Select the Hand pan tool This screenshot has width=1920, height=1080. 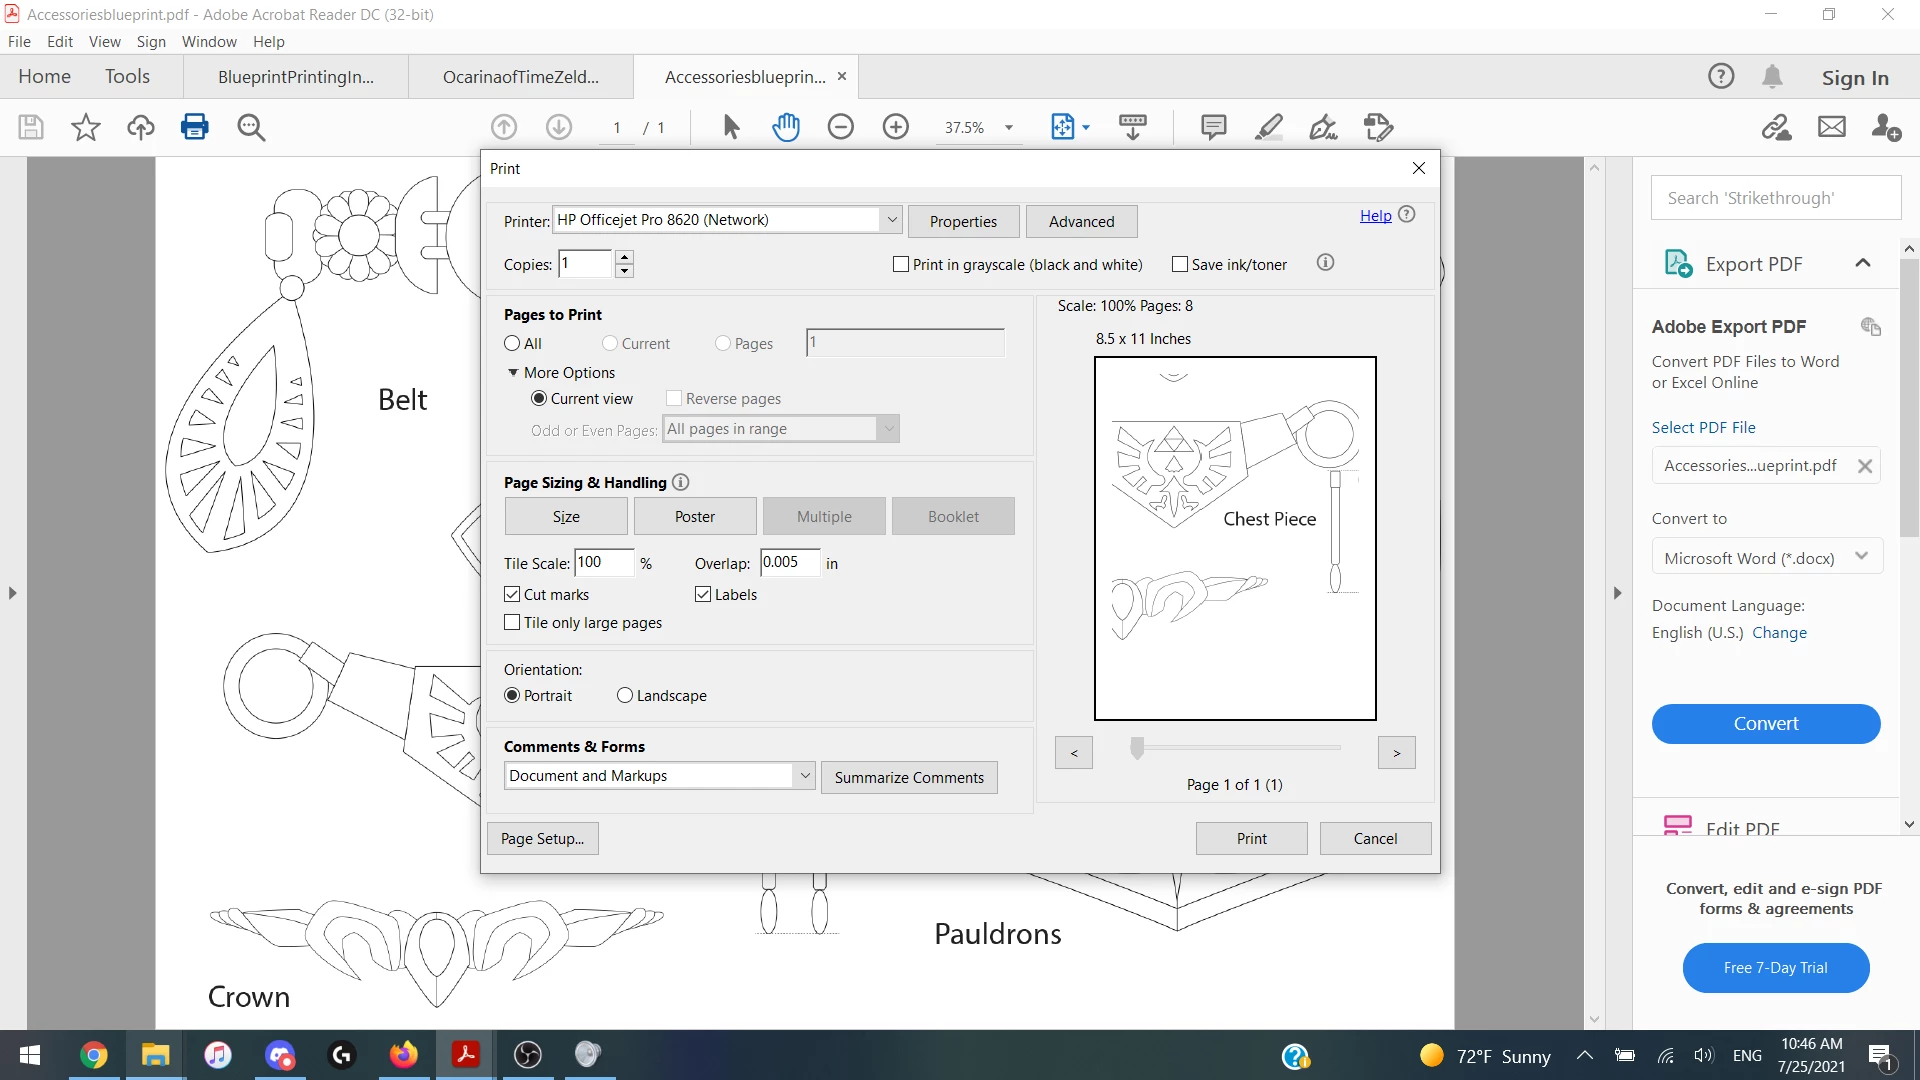click(786, 127)
